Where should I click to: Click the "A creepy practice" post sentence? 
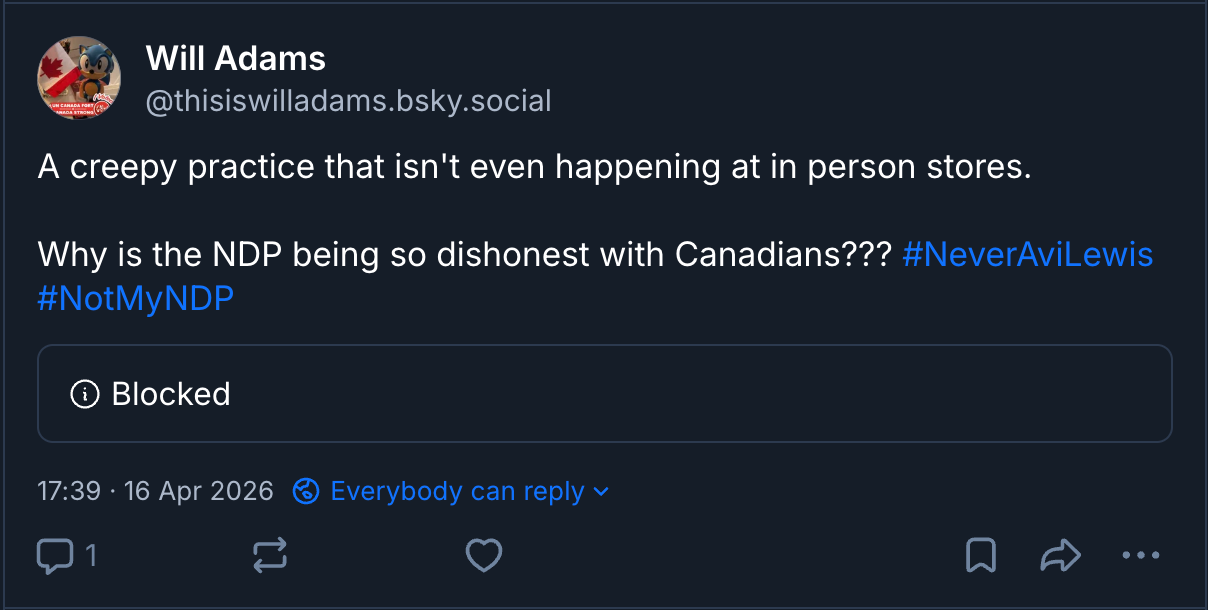coord(534,166)
